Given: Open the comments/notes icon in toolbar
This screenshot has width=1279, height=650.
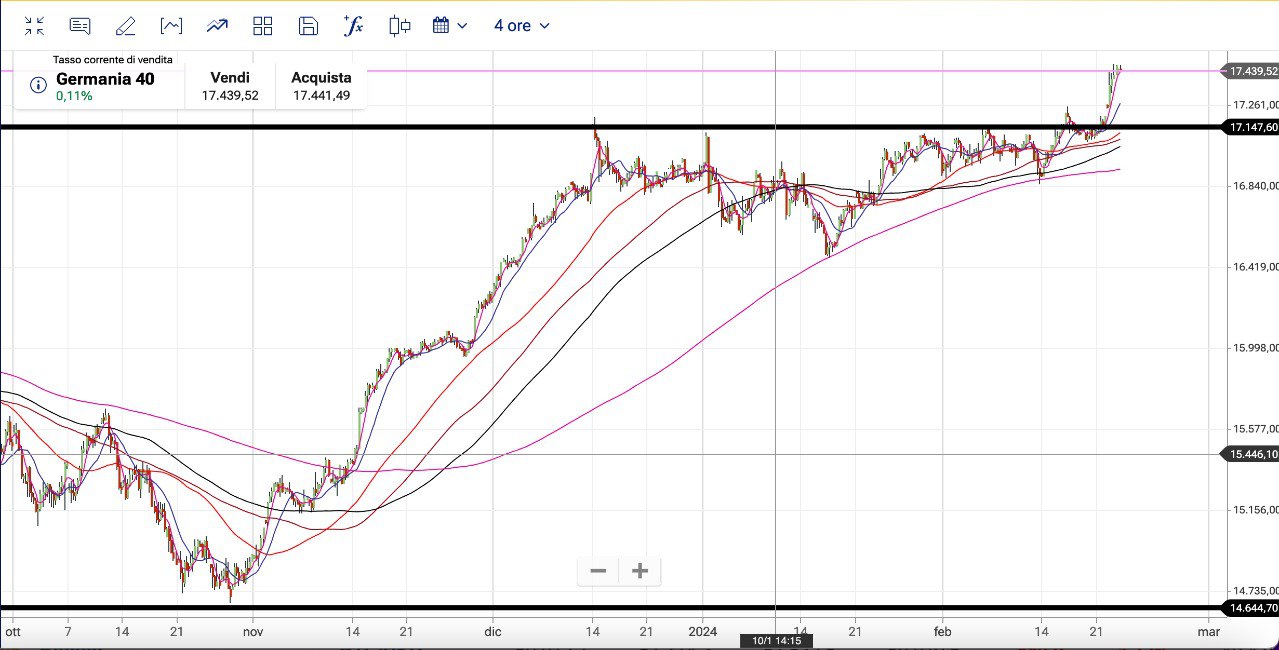Looking at the screenshot, I should (80, 26).
